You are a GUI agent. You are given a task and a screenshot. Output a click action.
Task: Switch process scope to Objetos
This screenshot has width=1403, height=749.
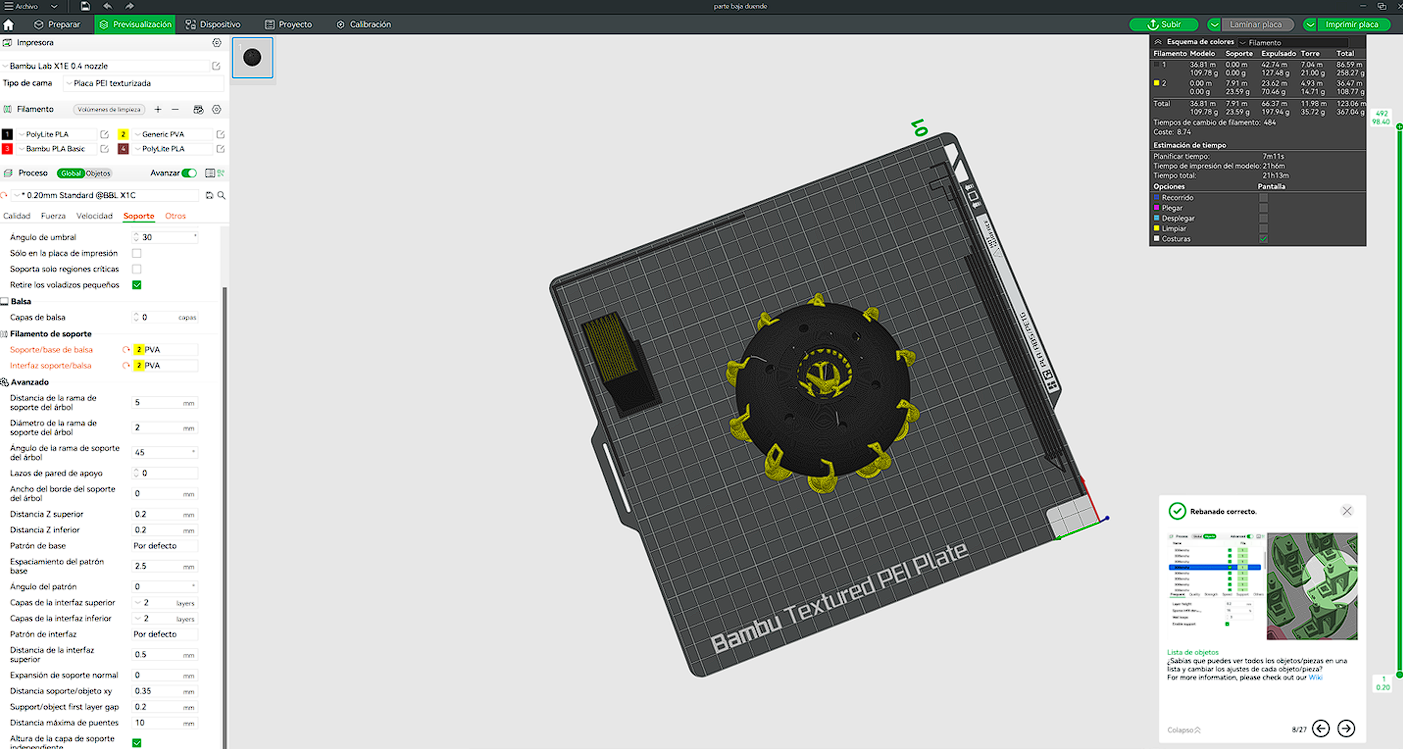click(98, 173)
